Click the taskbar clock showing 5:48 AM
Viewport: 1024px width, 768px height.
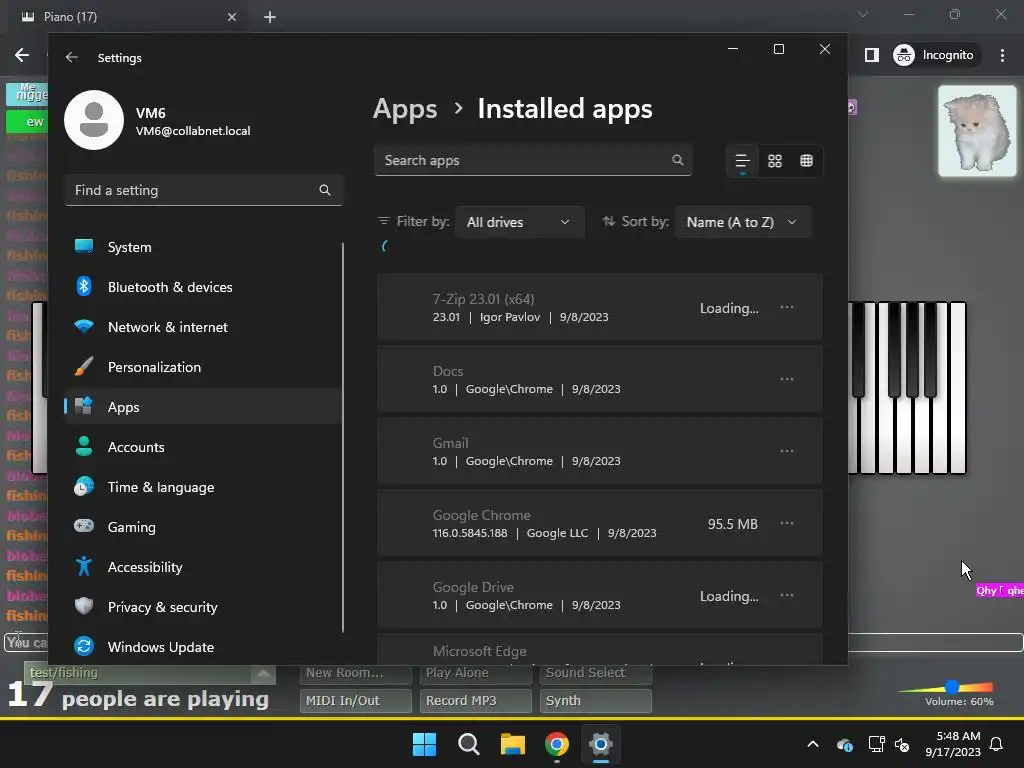pos(953,744)
